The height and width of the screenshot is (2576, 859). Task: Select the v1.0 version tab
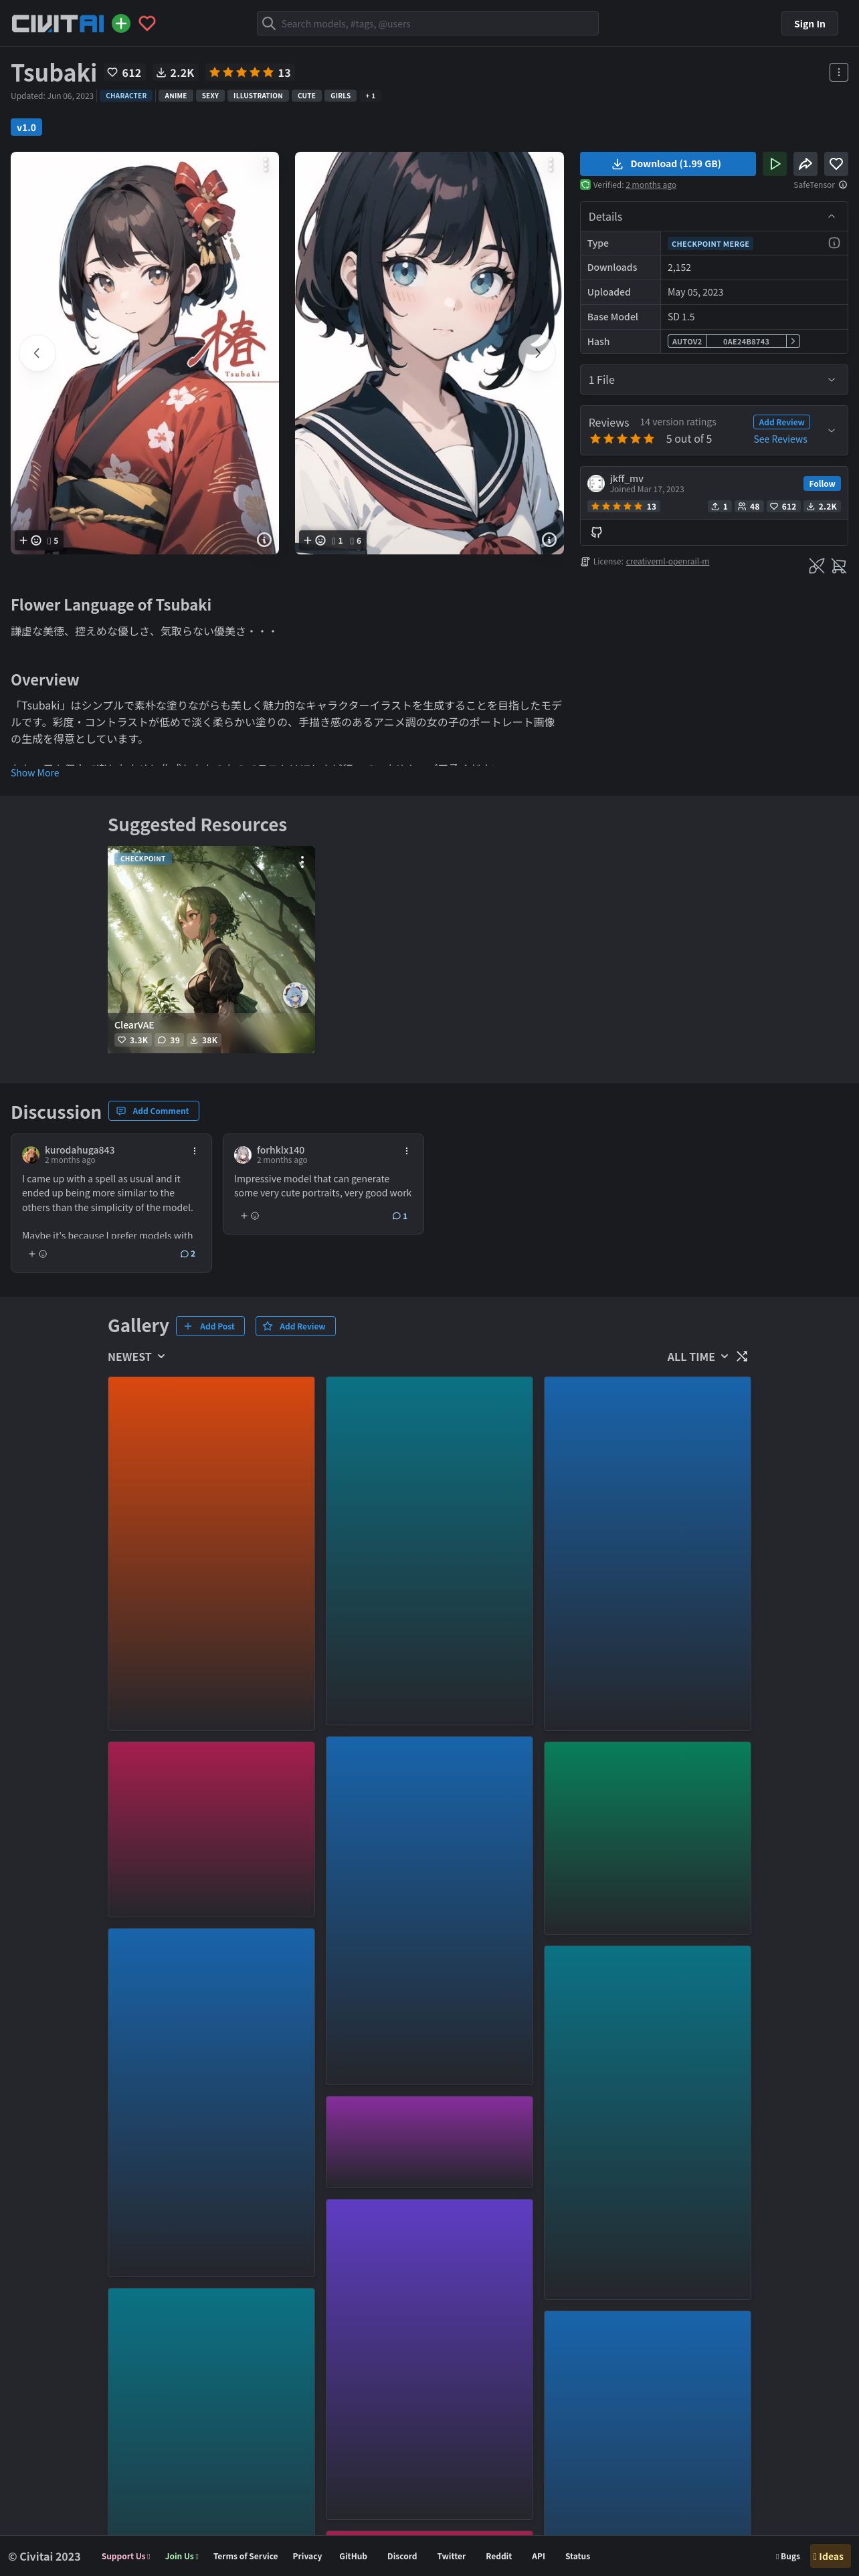pyautogui.click(x=26, y=127)
